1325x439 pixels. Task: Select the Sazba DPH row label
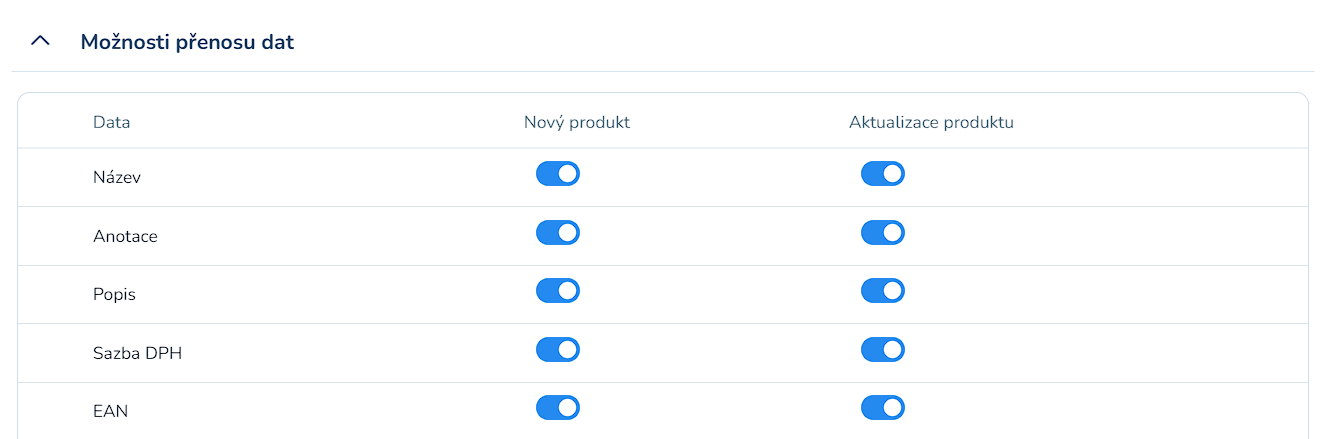[137, 353]
